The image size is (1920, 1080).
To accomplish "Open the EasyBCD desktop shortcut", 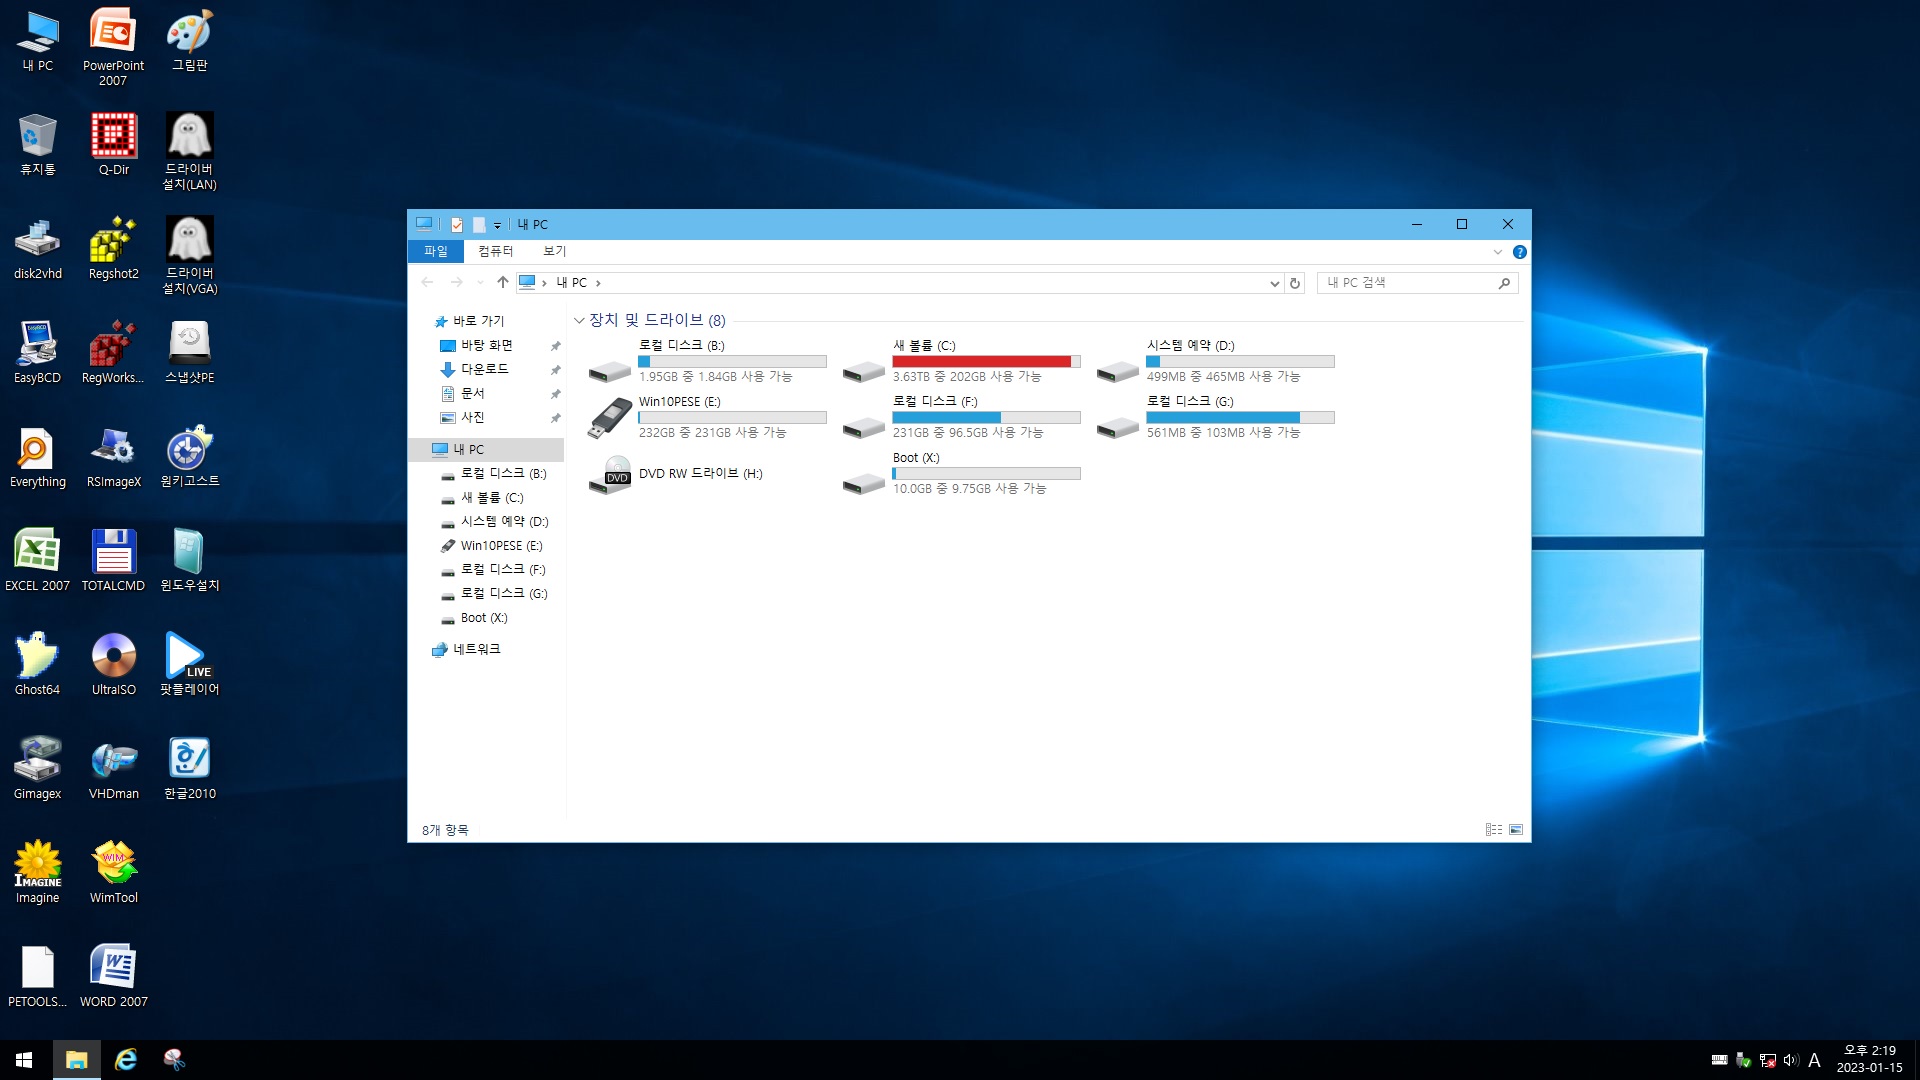I will (37, 345).
